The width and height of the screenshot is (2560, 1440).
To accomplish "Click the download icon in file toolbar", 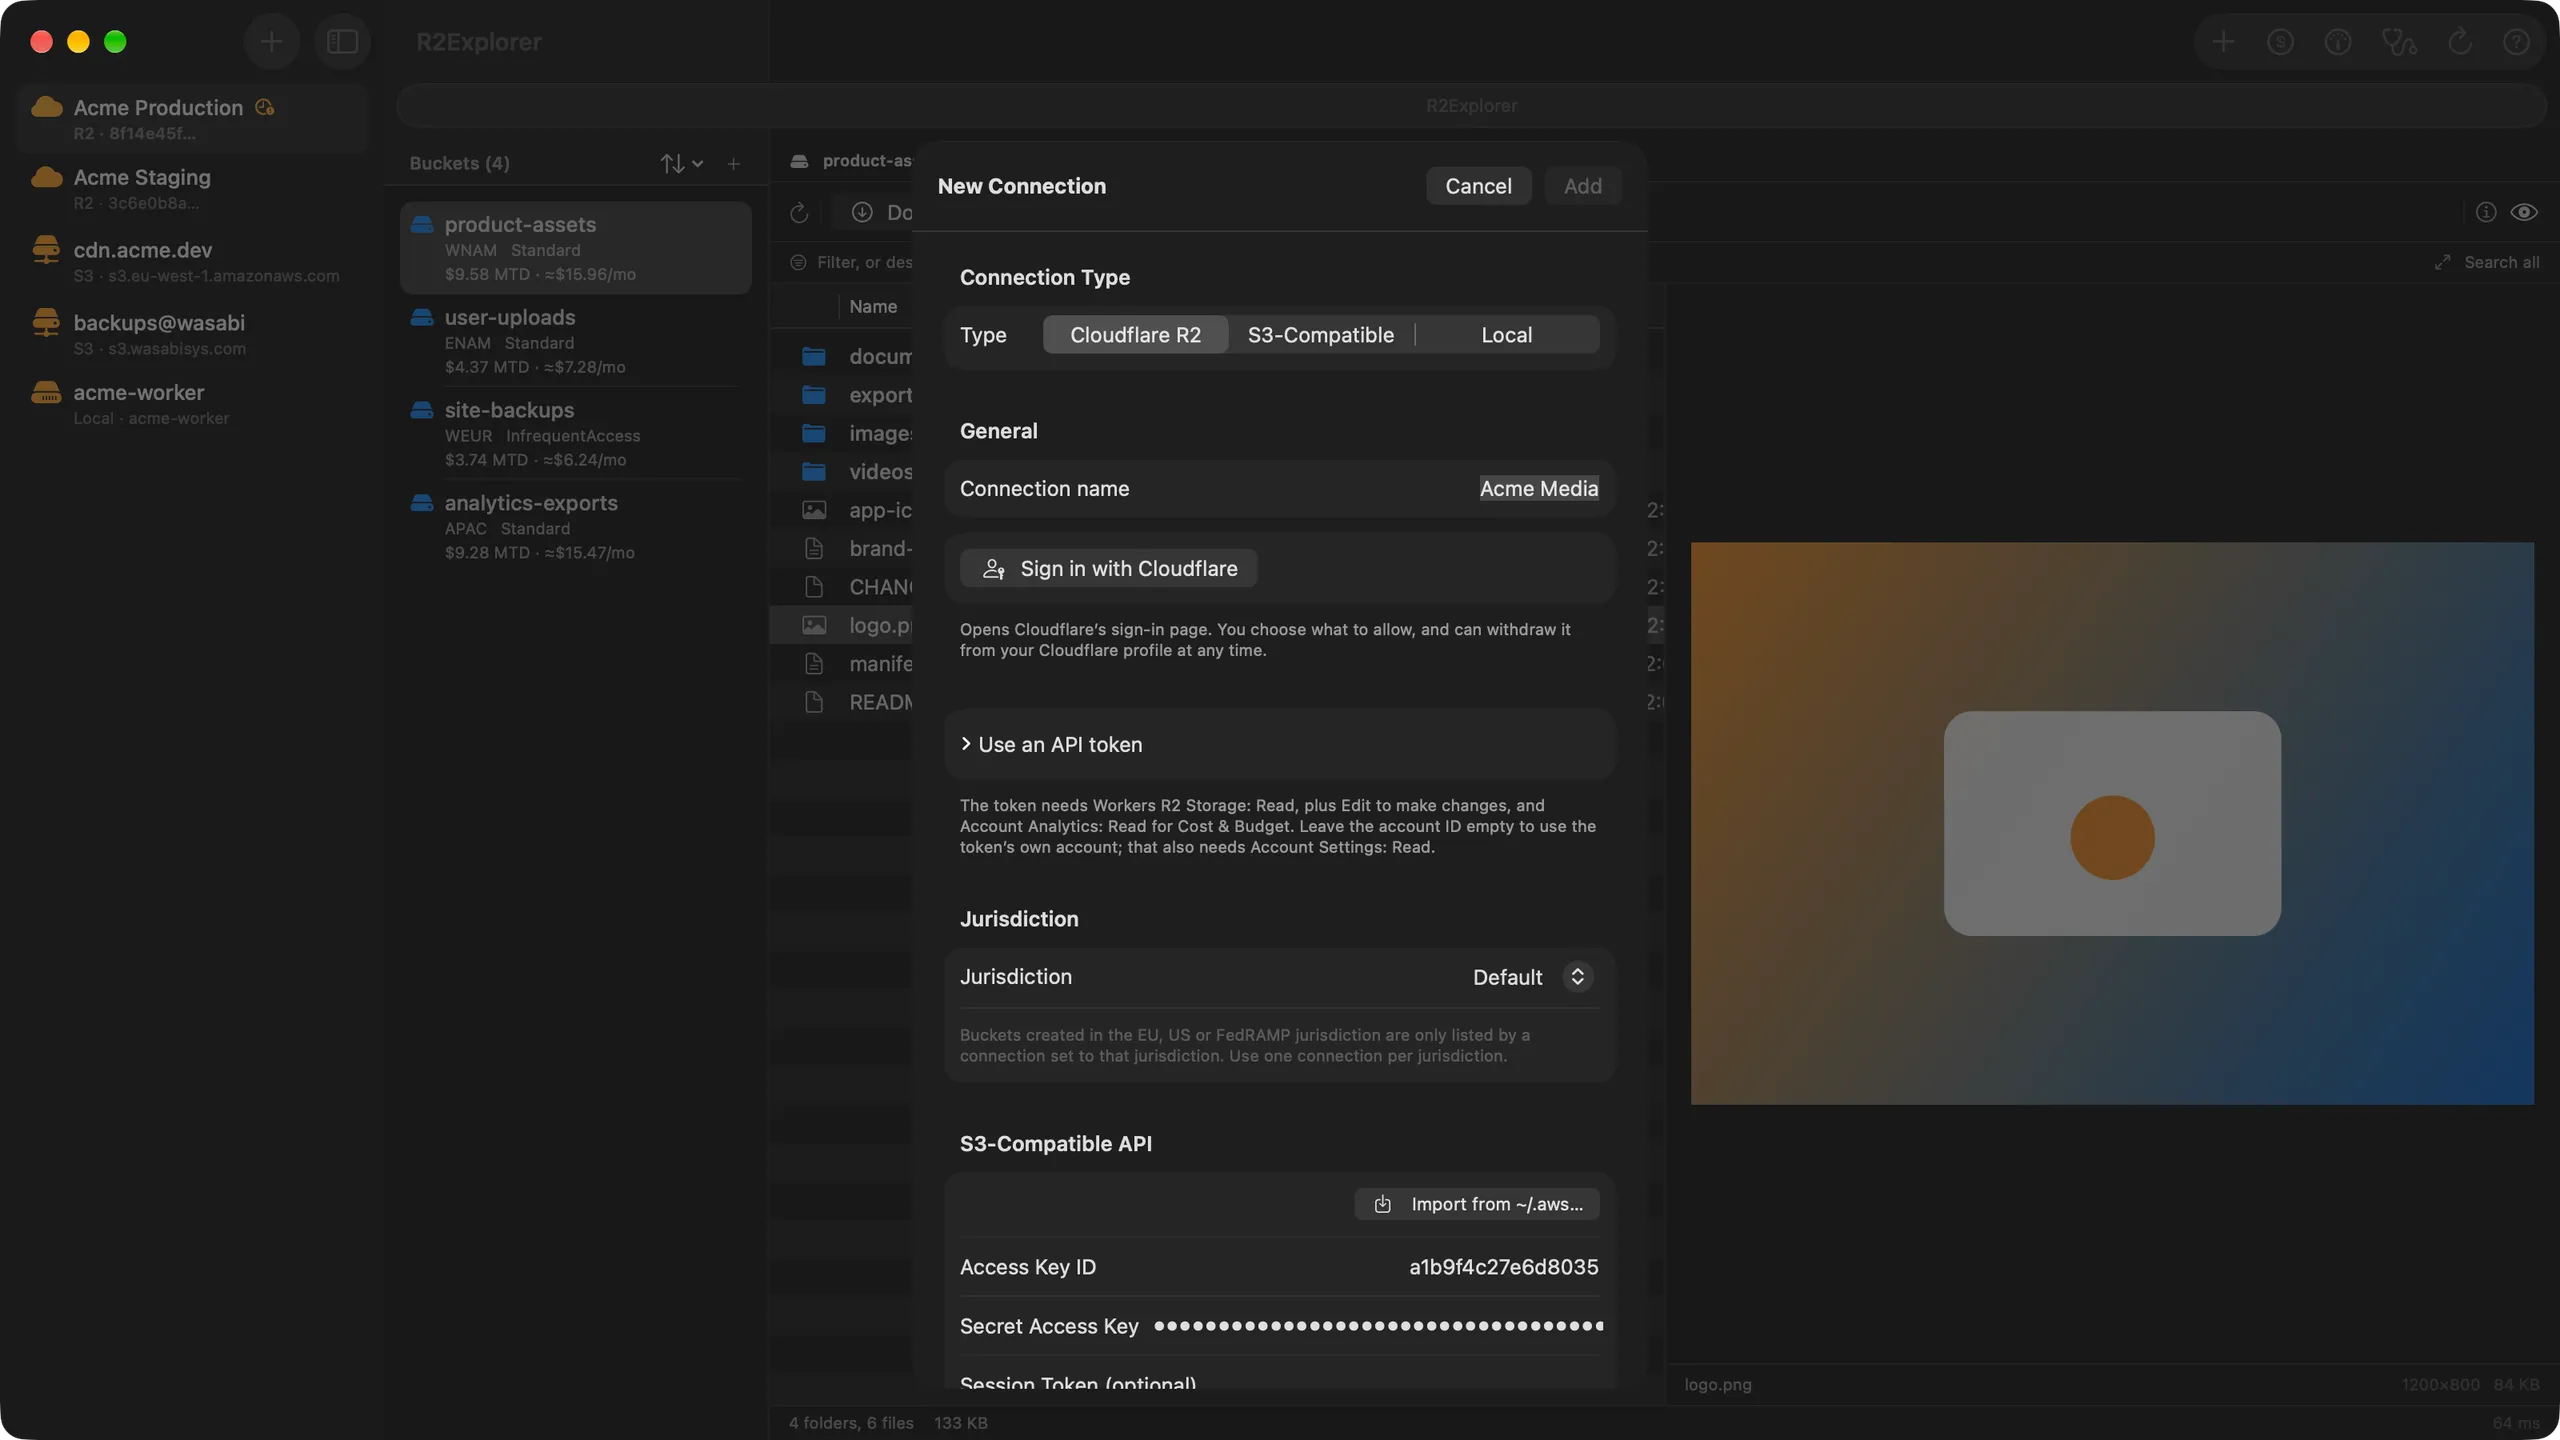I will pos(862,212).
